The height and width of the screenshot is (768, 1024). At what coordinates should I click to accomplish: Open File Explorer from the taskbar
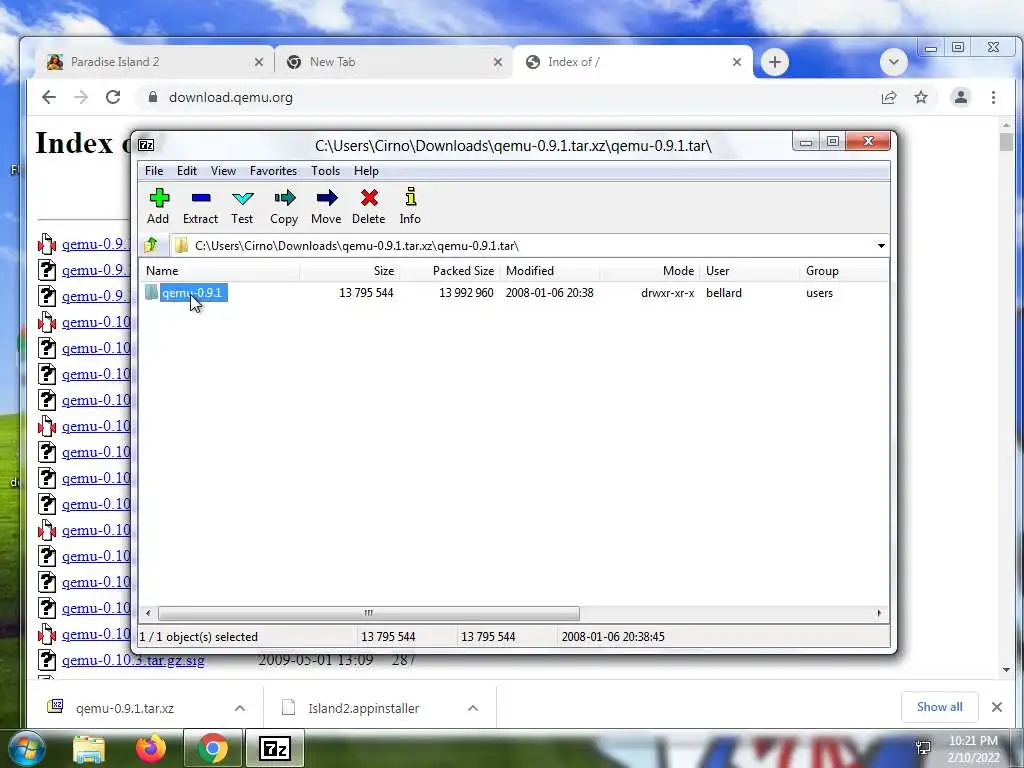pos(89,748)
